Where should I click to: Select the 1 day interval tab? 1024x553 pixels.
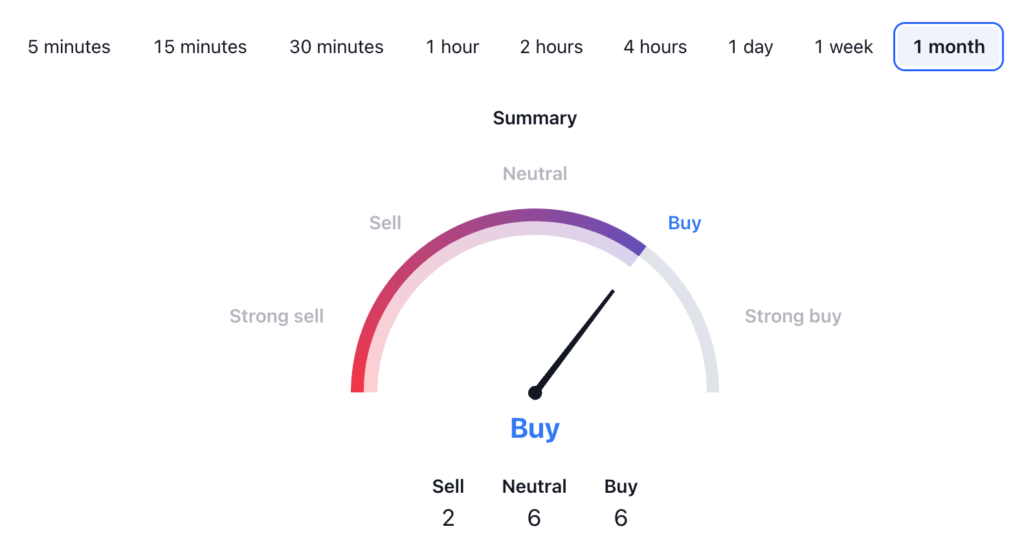(750, 47)
